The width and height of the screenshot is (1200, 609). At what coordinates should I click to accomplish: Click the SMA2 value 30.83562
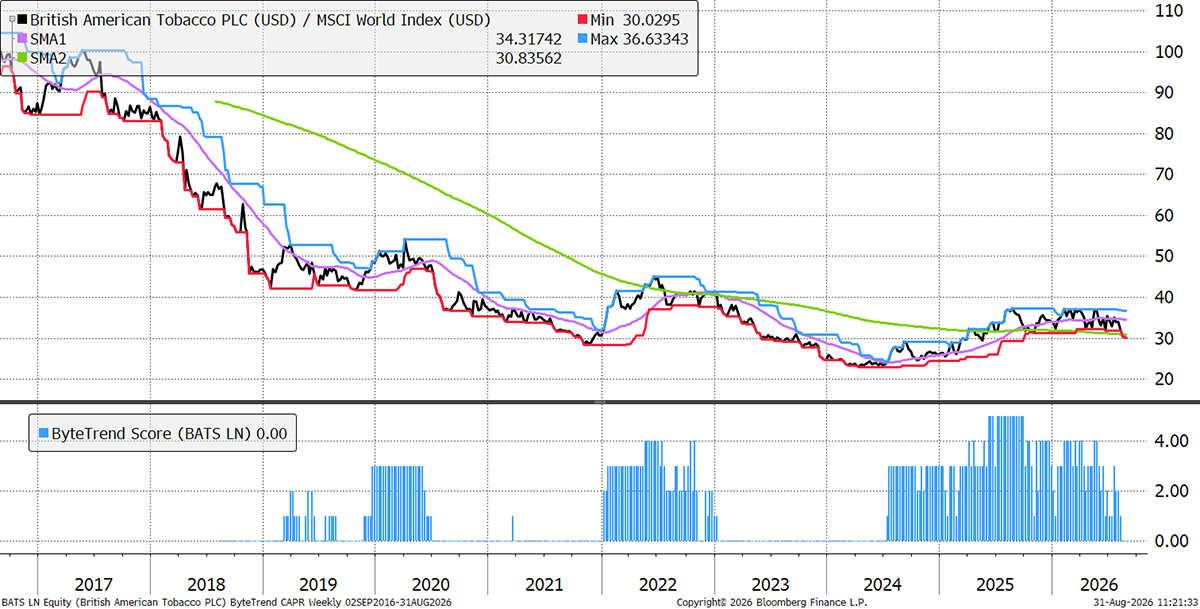tap(529, 59)
